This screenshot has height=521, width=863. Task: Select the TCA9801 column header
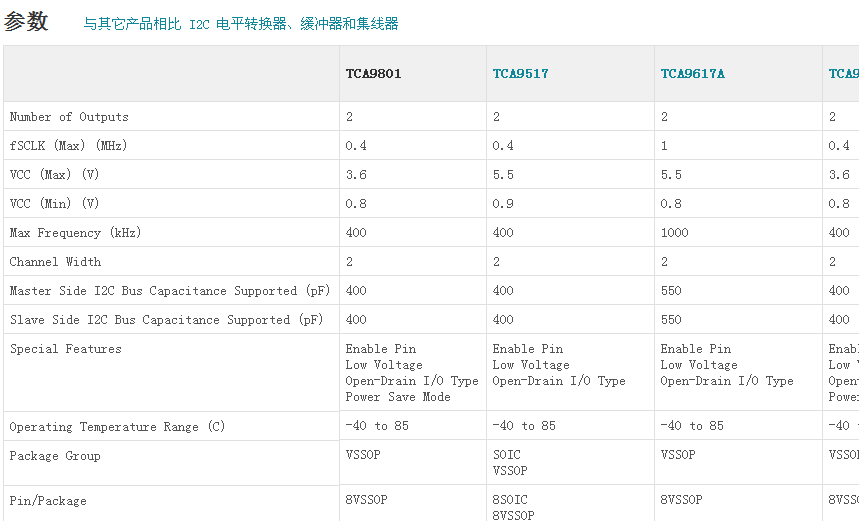pos(373,74)
